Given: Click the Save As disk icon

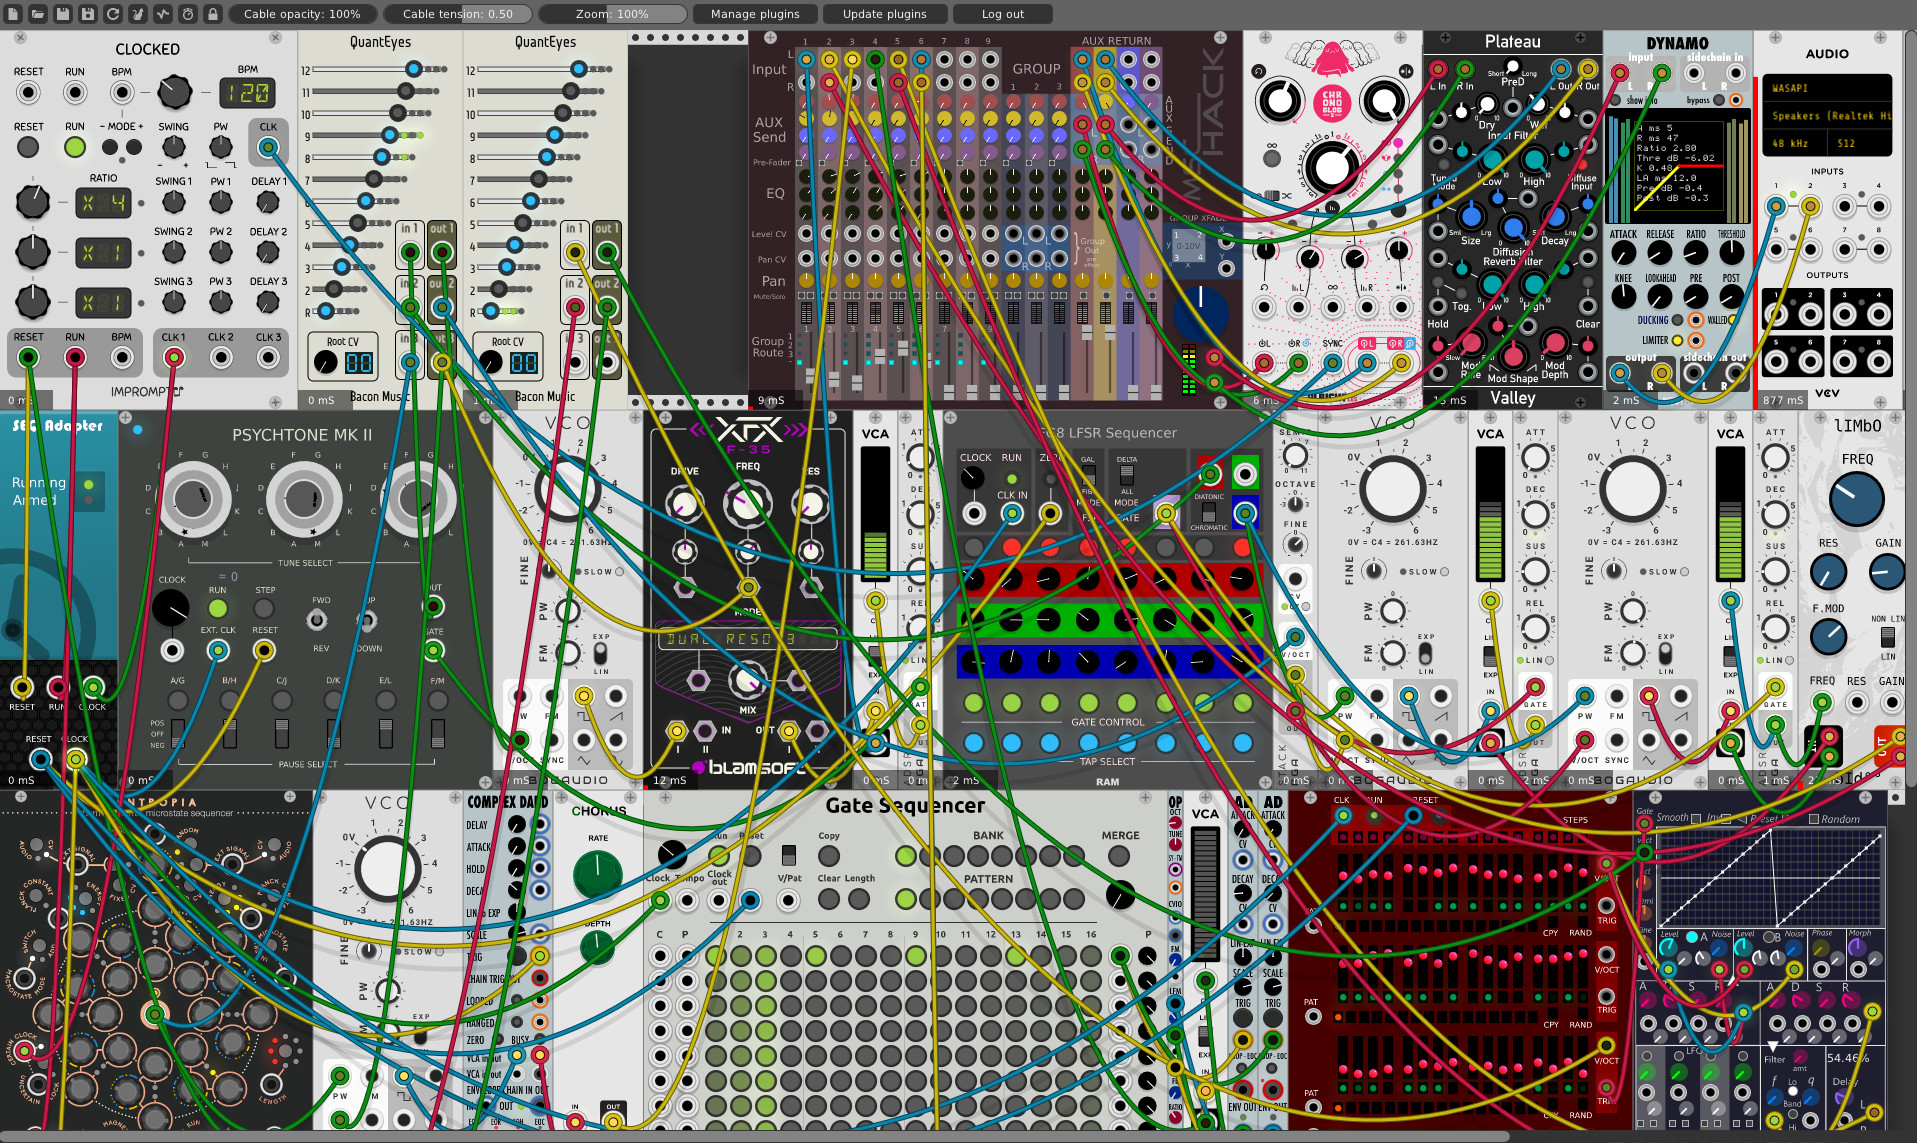Looking at the screenshot, I should pyautogui.click(x=87, y=14).
